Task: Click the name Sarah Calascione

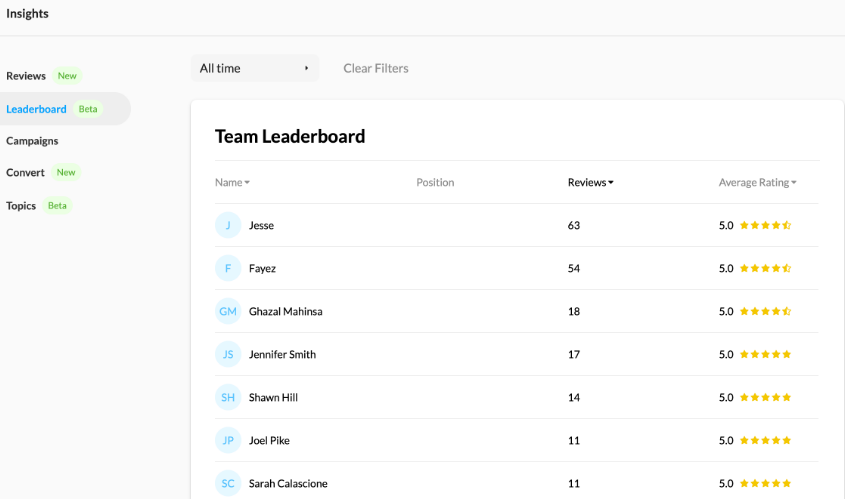Action: point(288,483)
